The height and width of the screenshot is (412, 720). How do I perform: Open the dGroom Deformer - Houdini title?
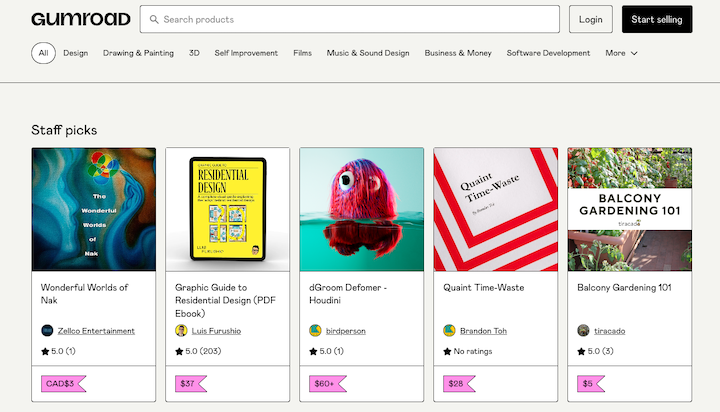348,294
